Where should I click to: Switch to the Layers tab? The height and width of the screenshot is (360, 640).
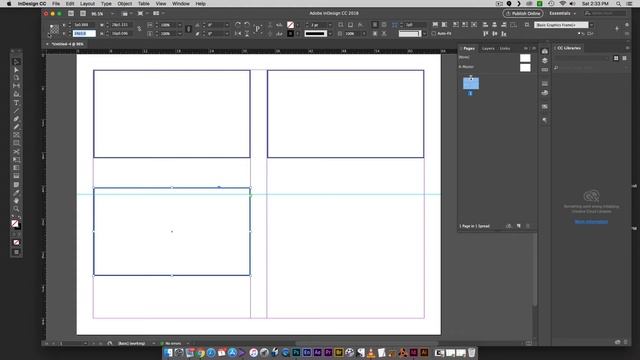coord(488,48)
